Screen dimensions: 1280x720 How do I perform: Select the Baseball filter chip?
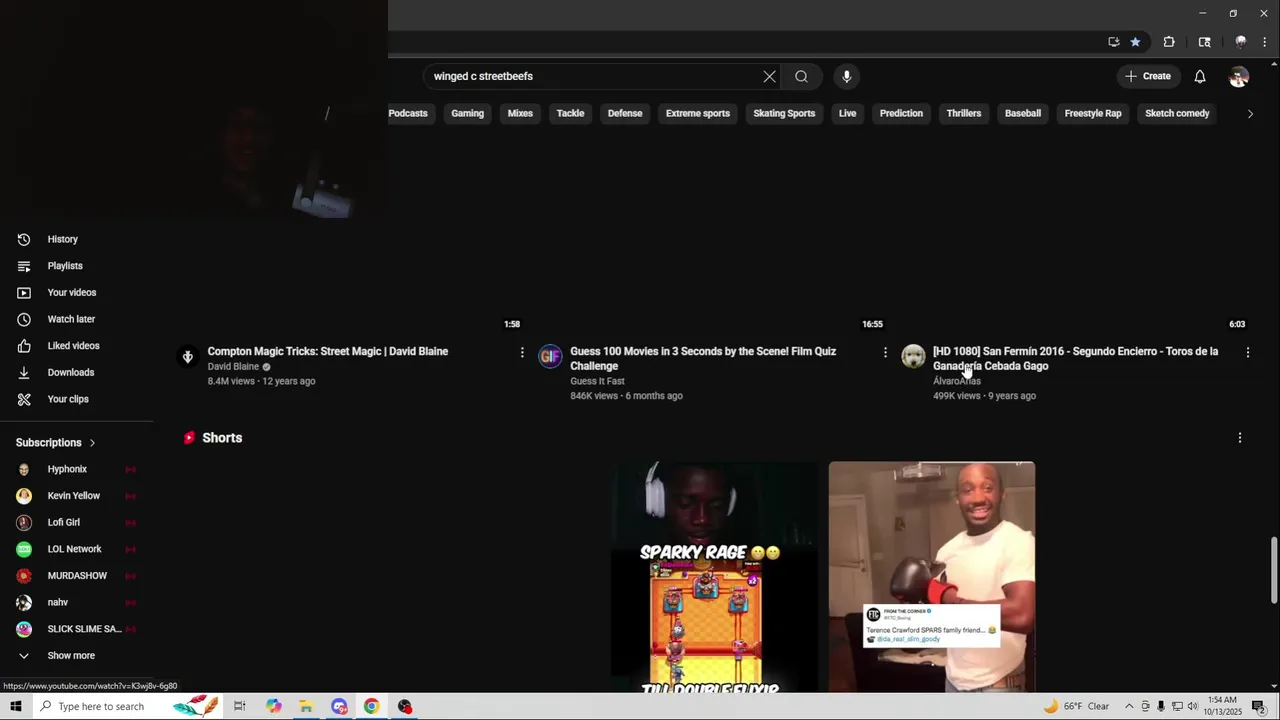tap(1023, 113)
